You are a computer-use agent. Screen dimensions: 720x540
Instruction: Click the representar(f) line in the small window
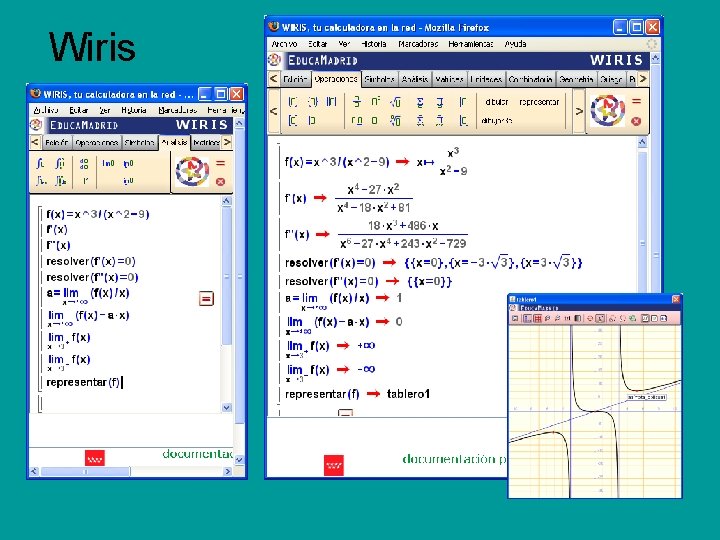(83, 382)
